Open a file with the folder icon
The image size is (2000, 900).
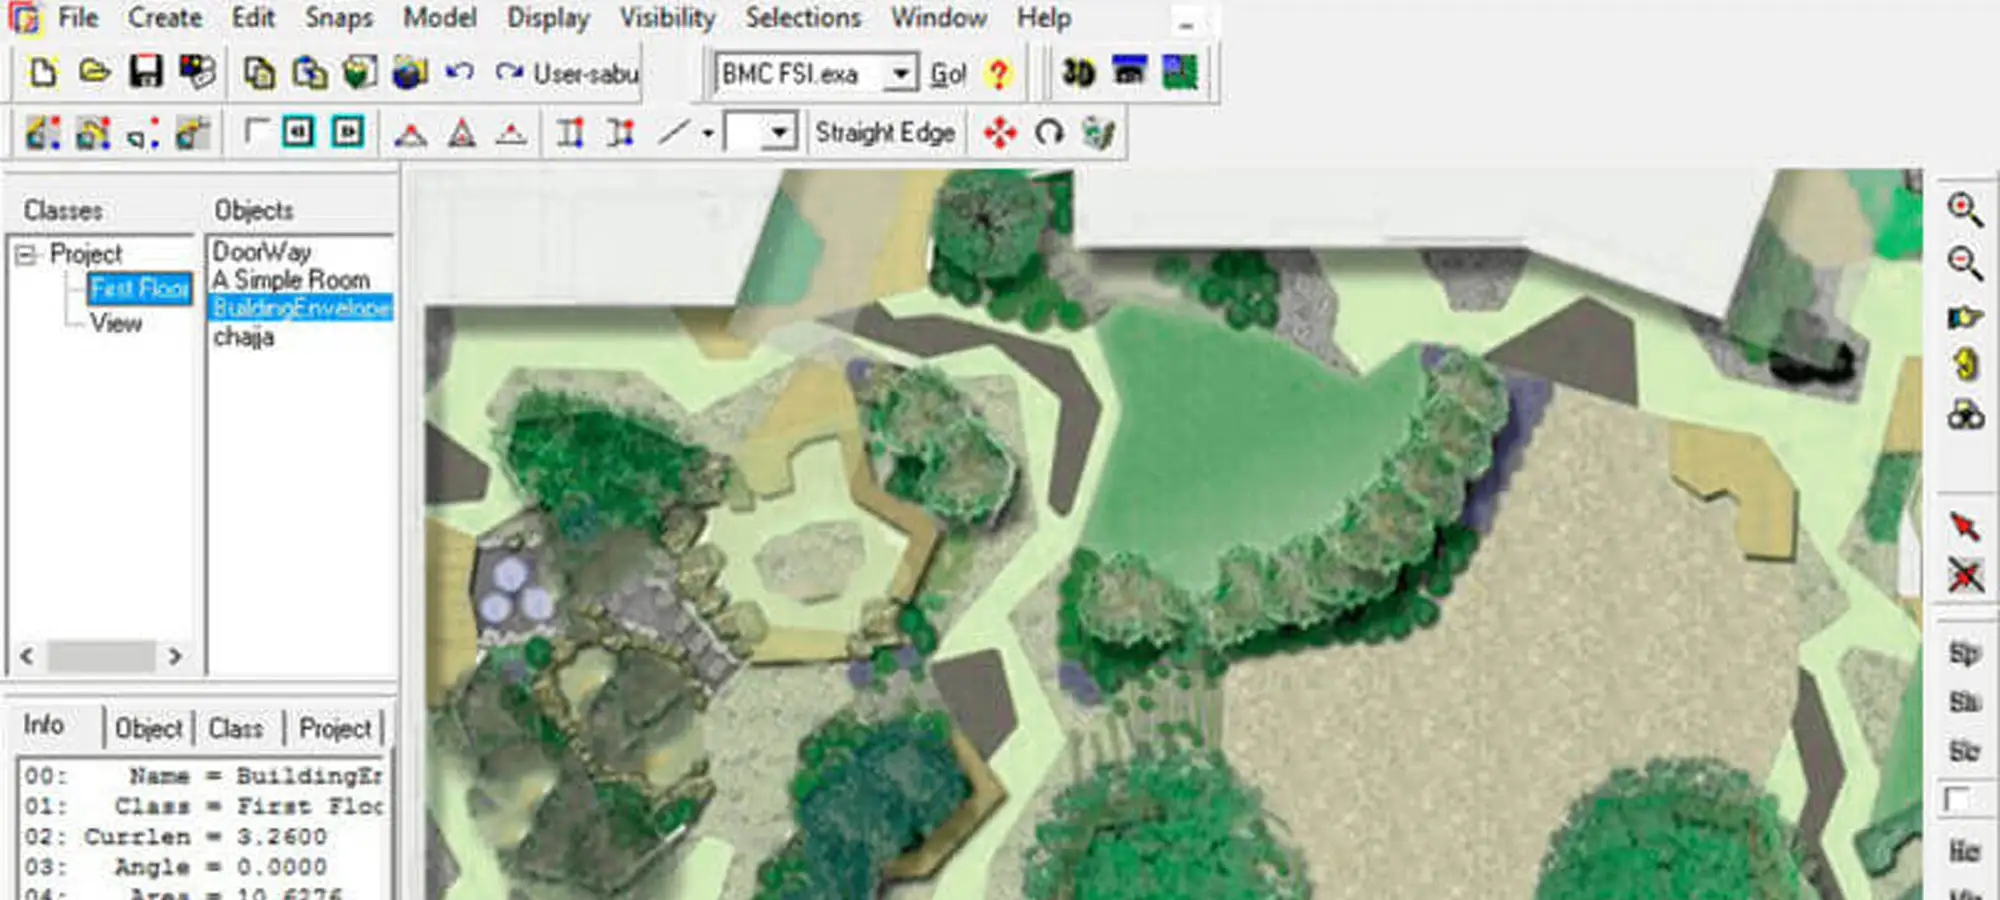click(x=94, y=72)
